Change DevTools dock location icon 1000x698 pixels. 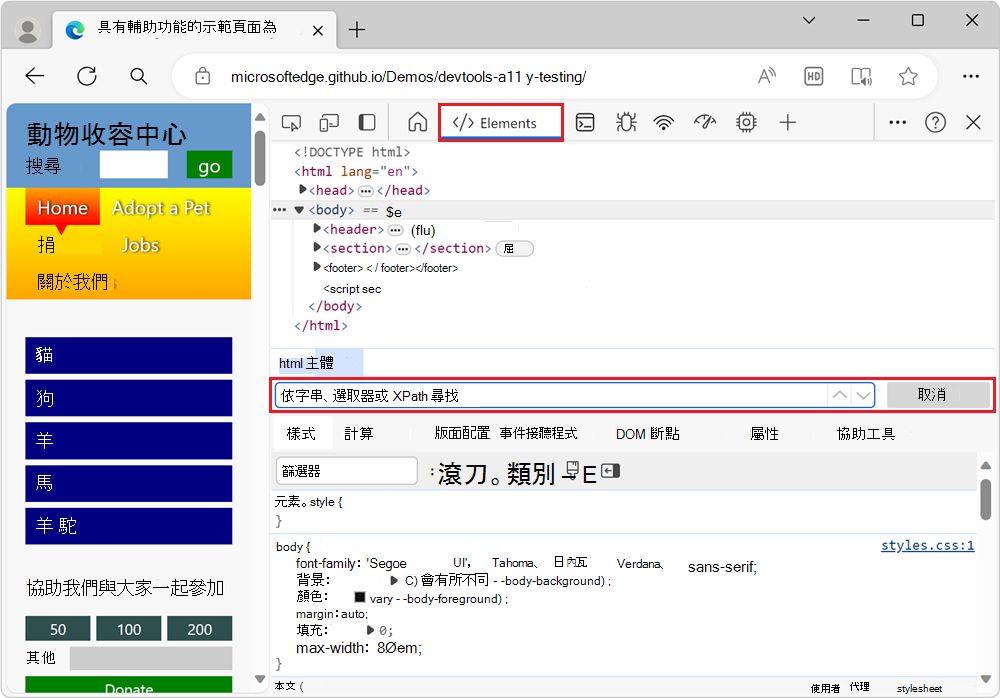click(366, 121)
